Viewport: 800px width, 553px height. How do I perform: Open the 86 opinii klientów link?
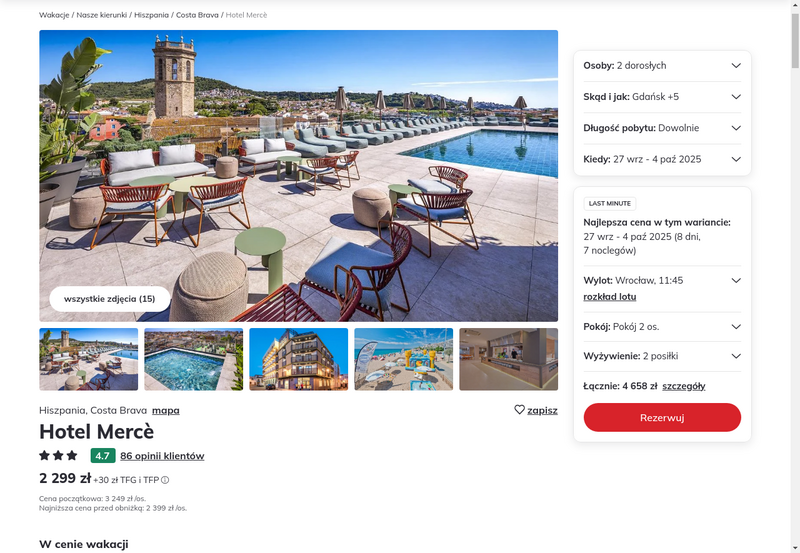click(162, 456)
